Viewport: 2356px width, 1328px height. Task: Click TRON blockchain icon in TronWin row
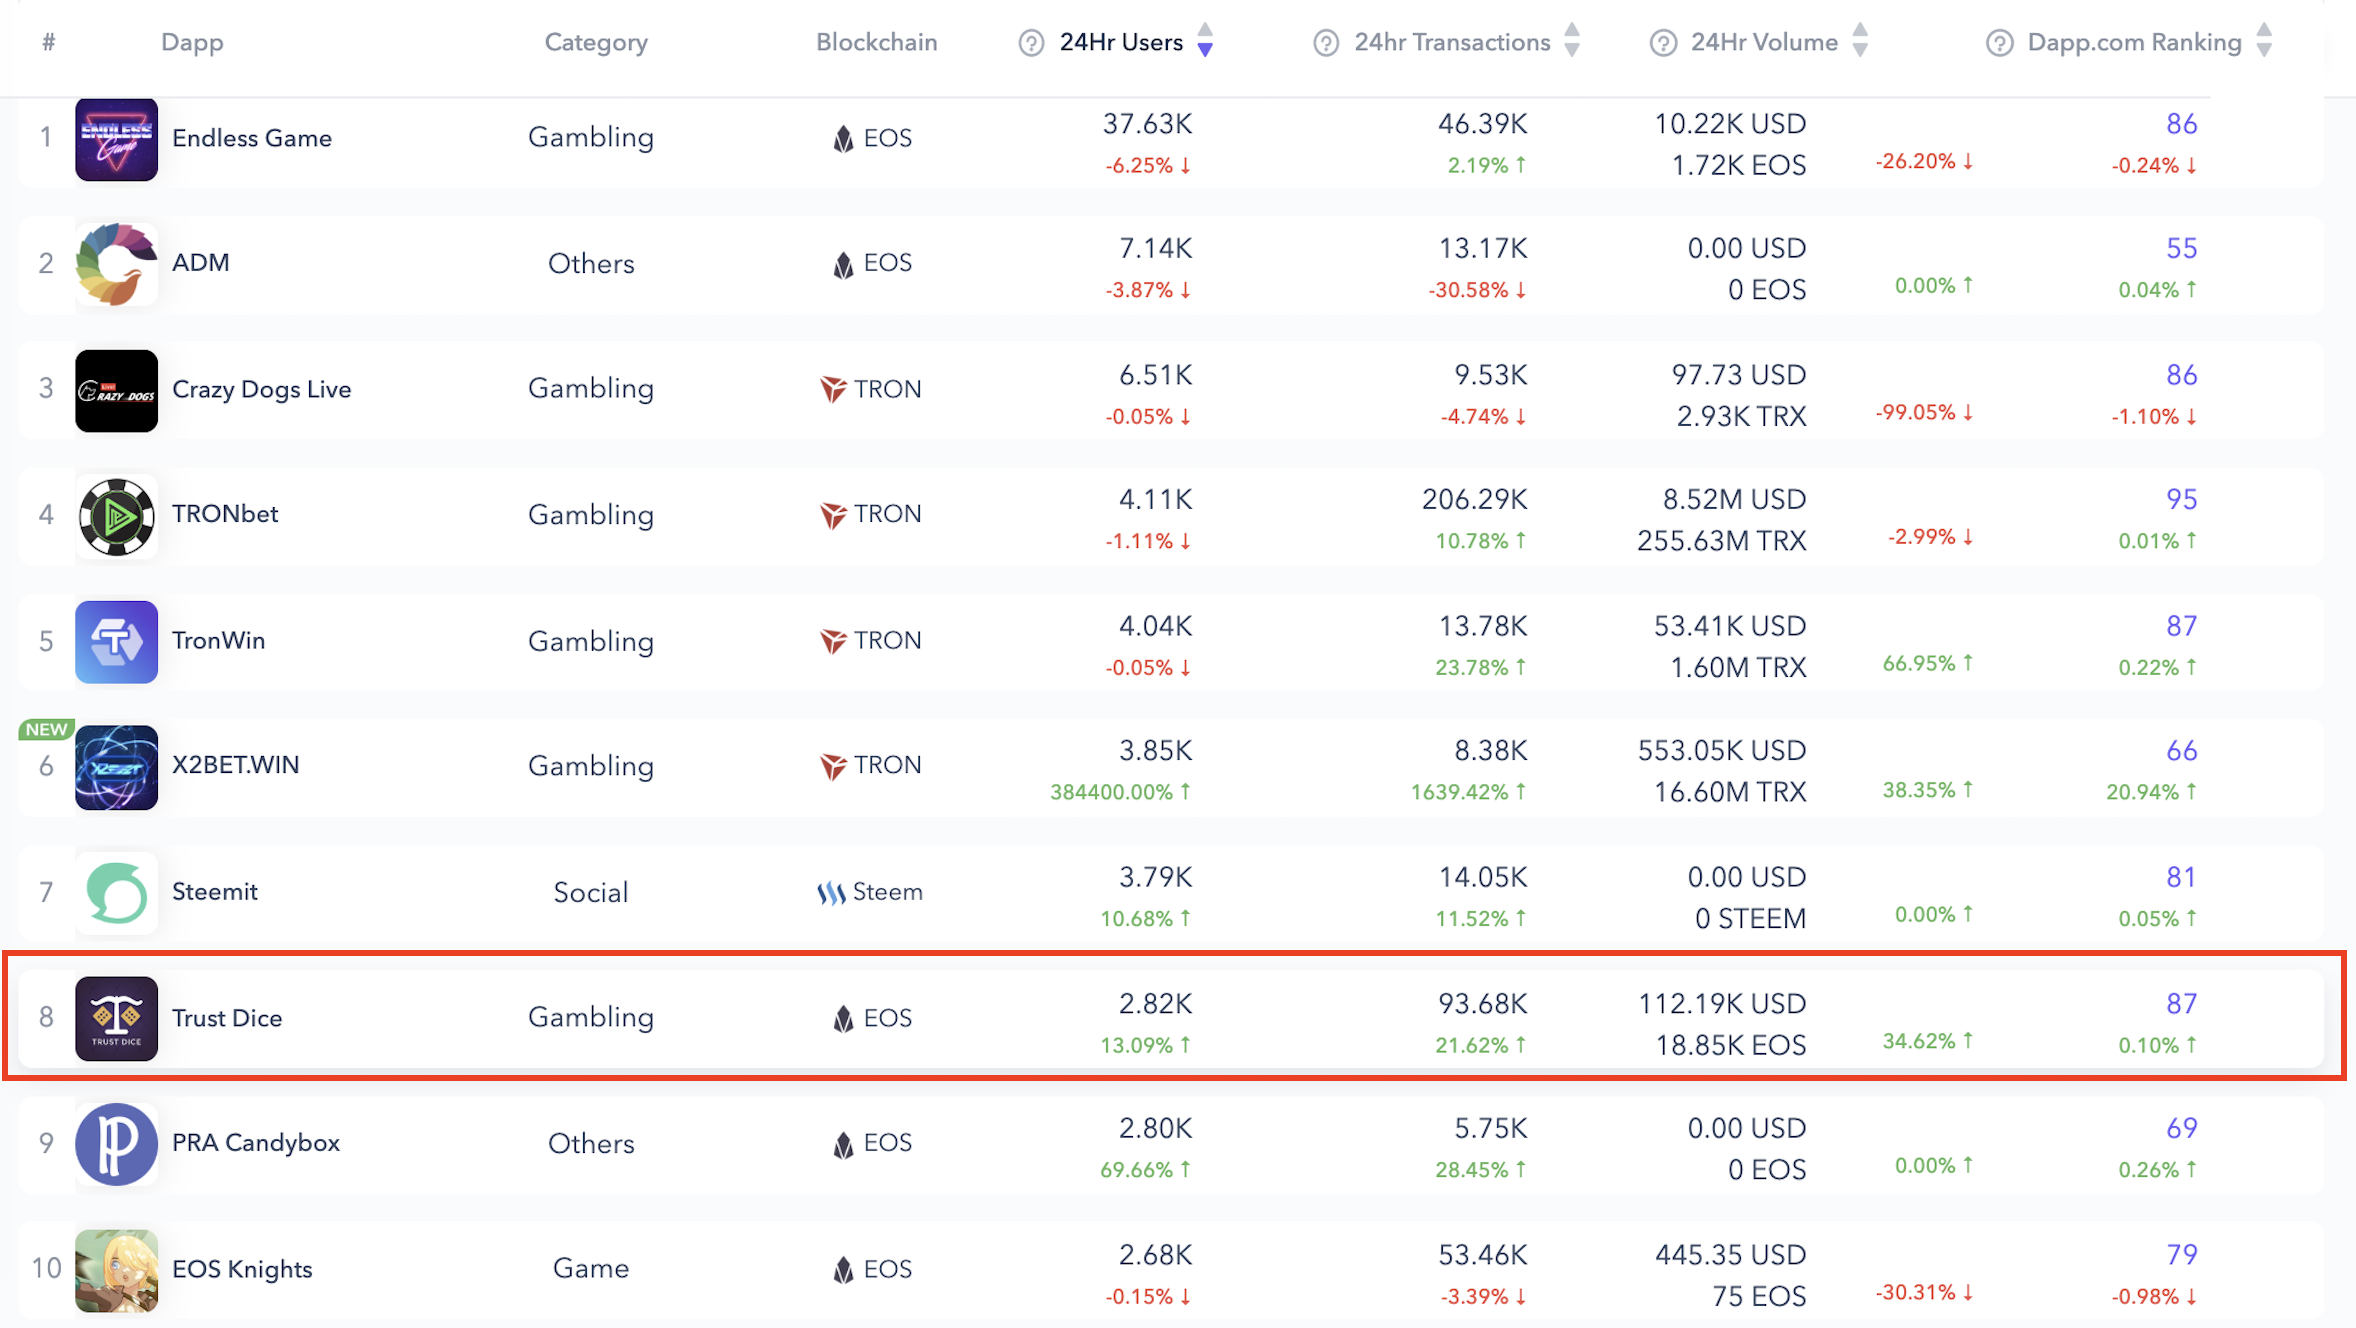(833, 640)
